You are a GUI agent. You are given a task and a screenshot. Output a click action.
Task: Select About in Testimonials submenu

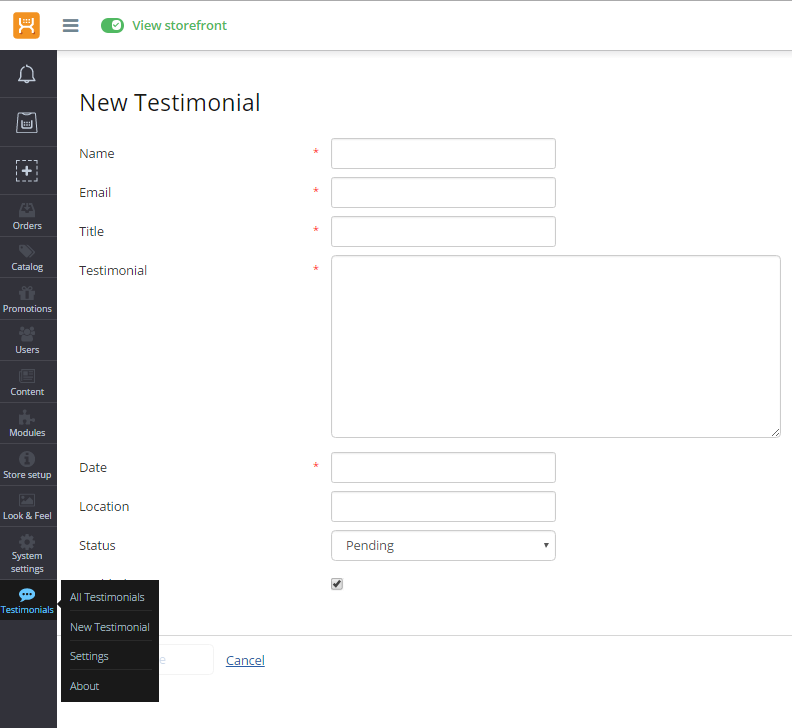[x=84, y=686]
